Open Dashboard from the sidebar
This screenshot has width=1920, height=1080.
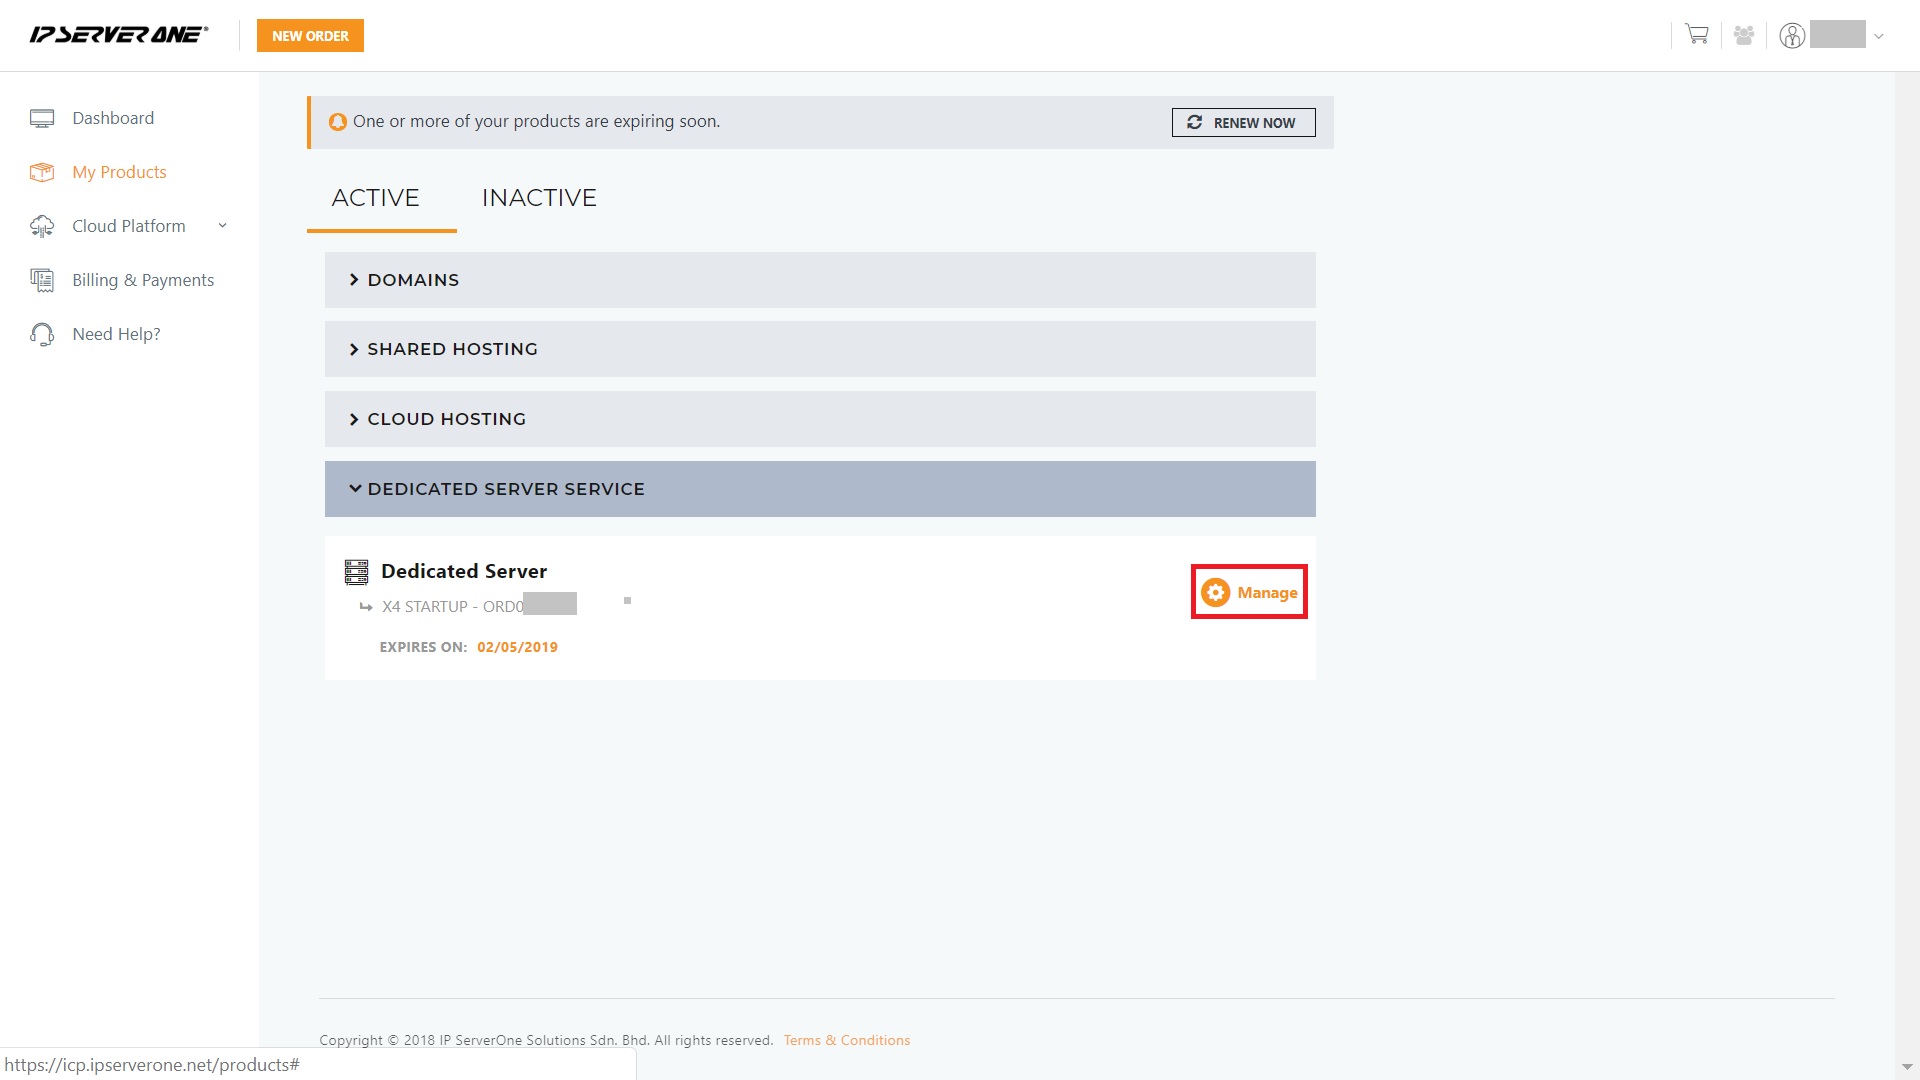(113, 118)
